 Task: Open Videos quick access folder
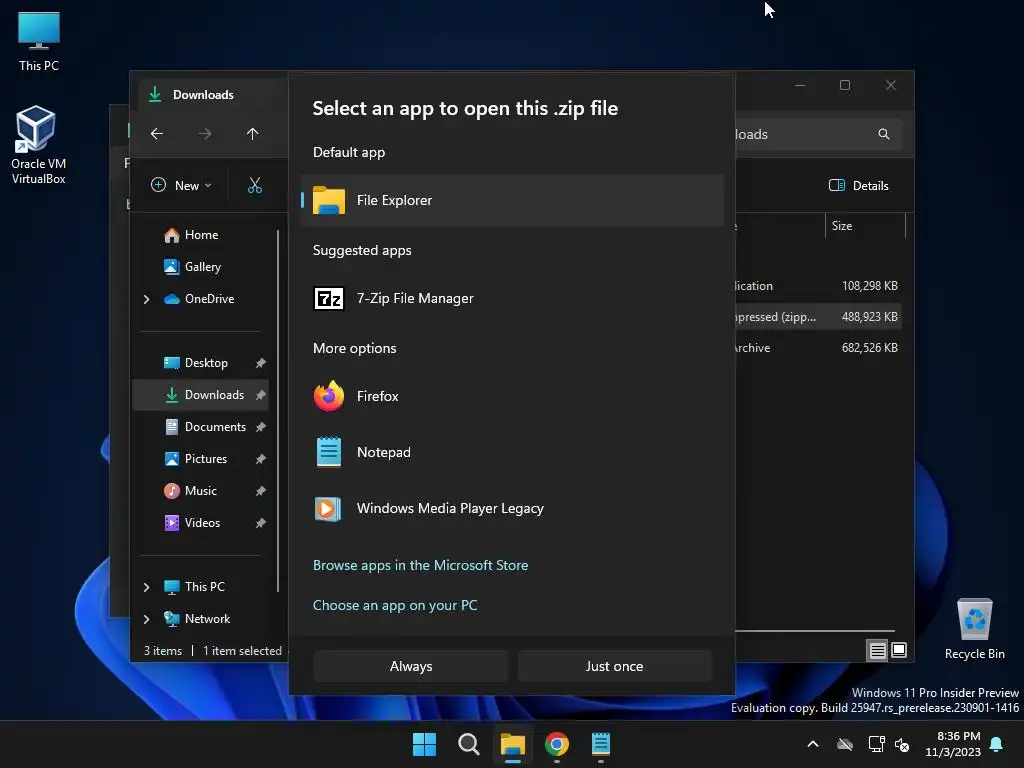click(202, 523)
